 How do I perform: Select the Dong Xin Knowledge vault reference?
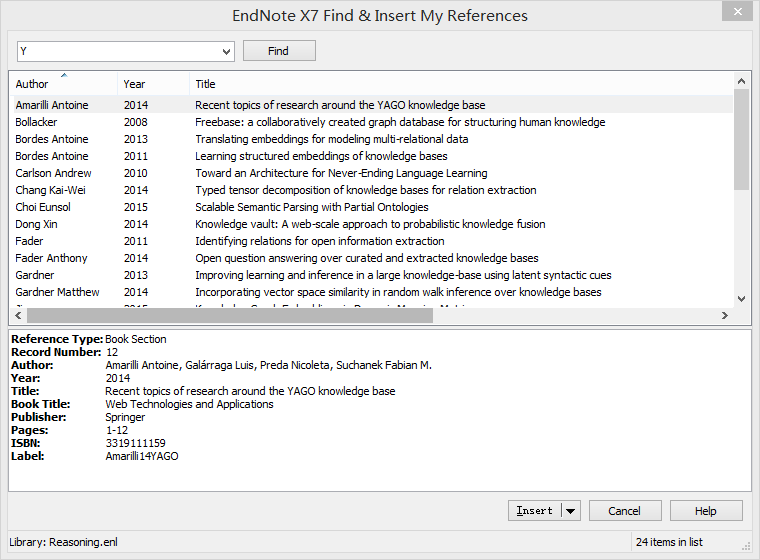[x=371, y=224]
